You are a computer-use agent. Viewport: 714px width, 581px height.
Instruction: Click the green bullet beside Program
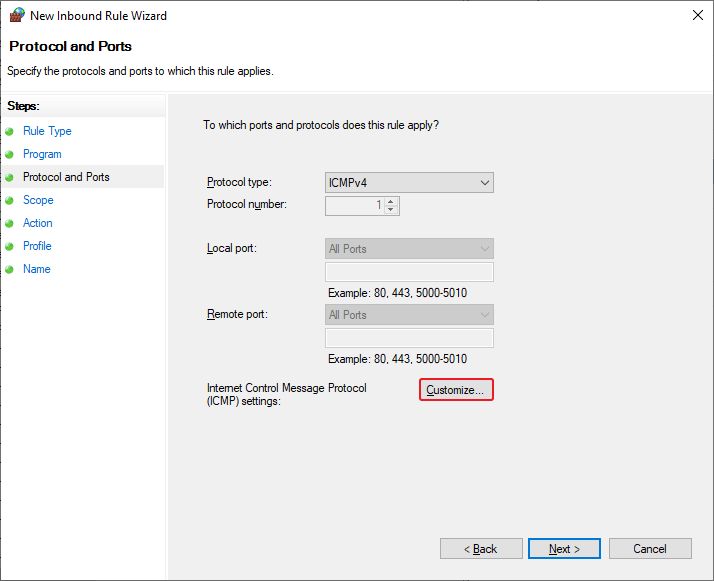(x=10, y=154)
